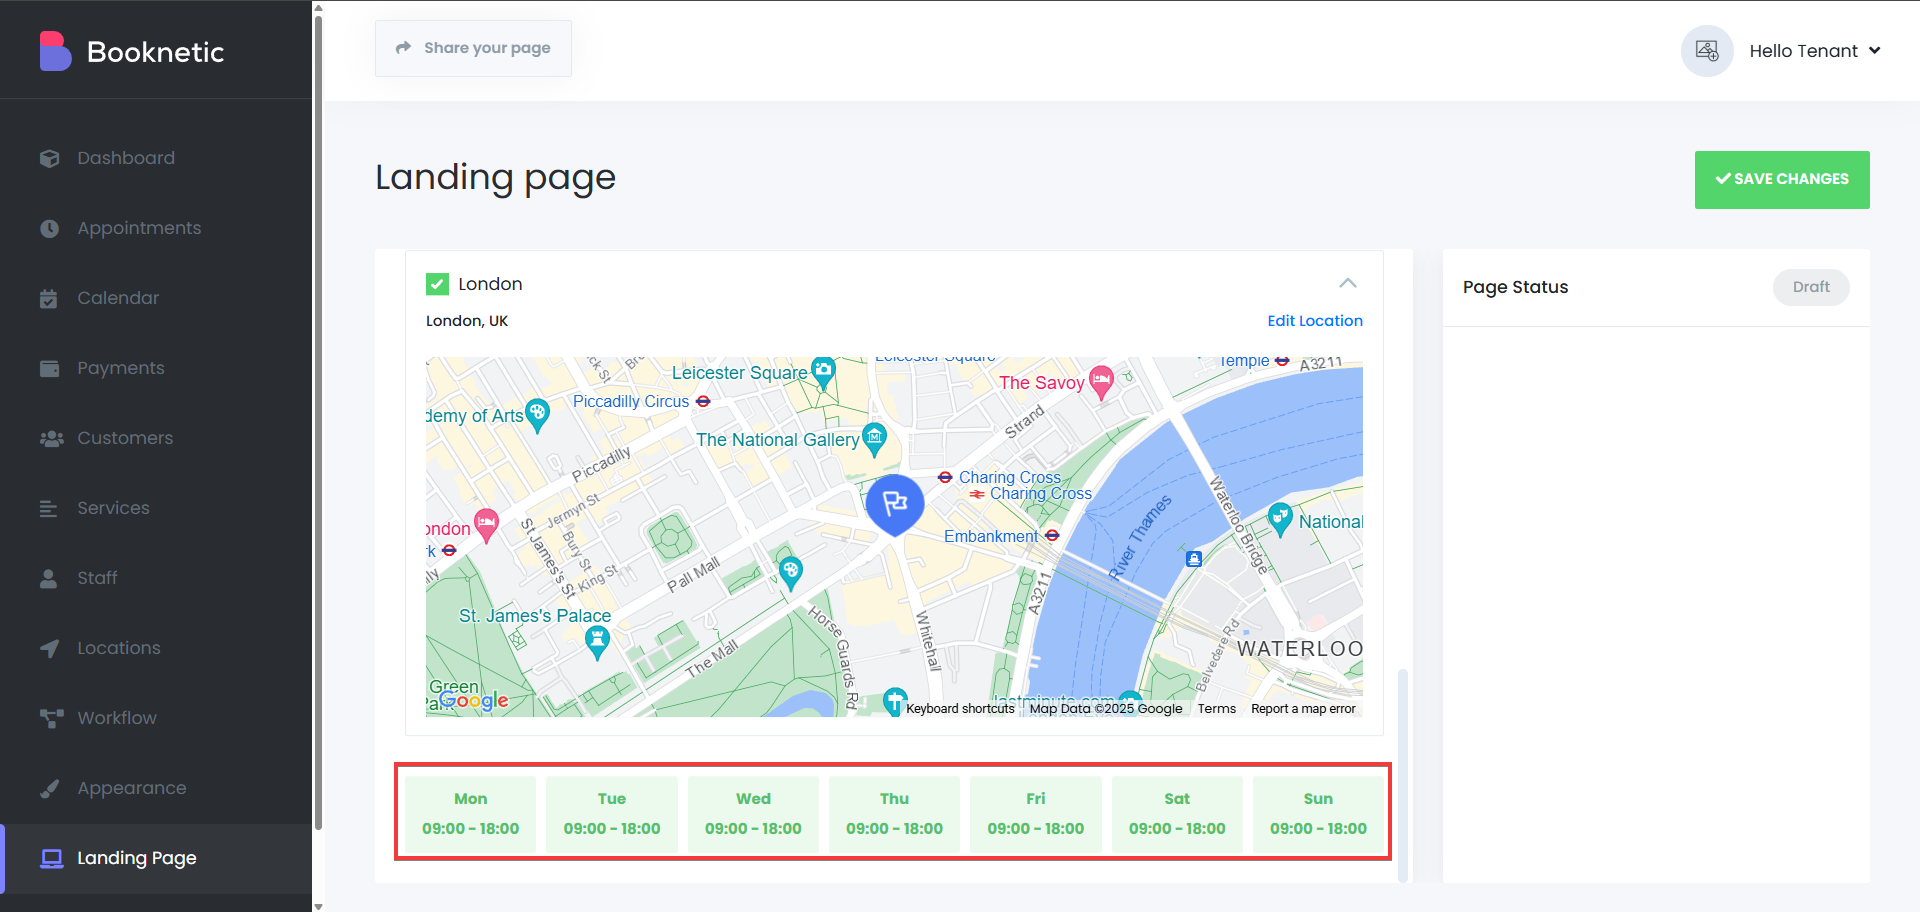Click the Edit Location link

point(1315,320)
